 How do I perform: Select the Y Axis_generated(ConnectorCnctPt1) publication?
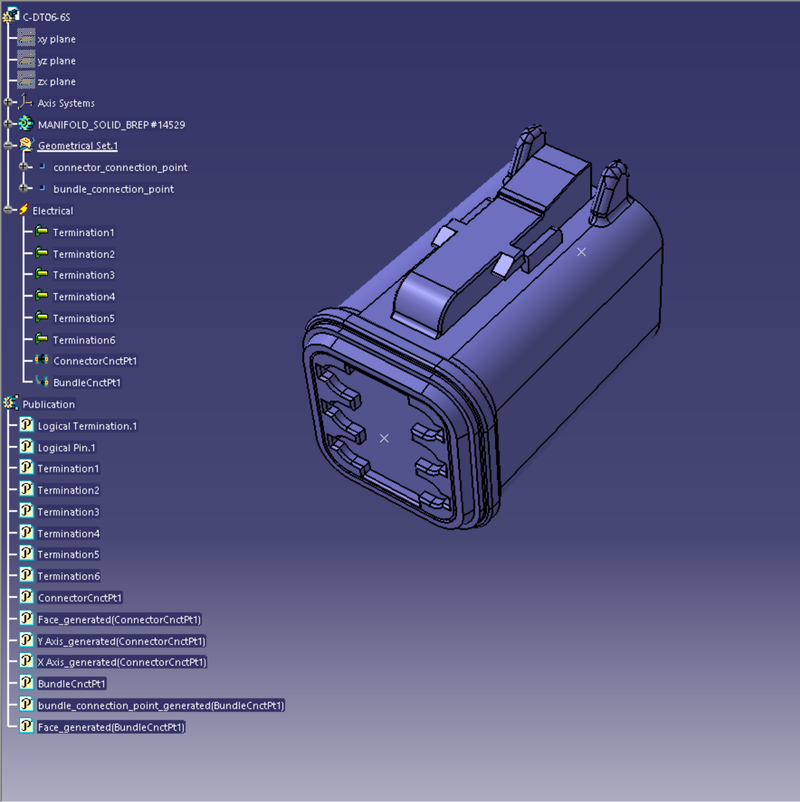click(121, 641)
